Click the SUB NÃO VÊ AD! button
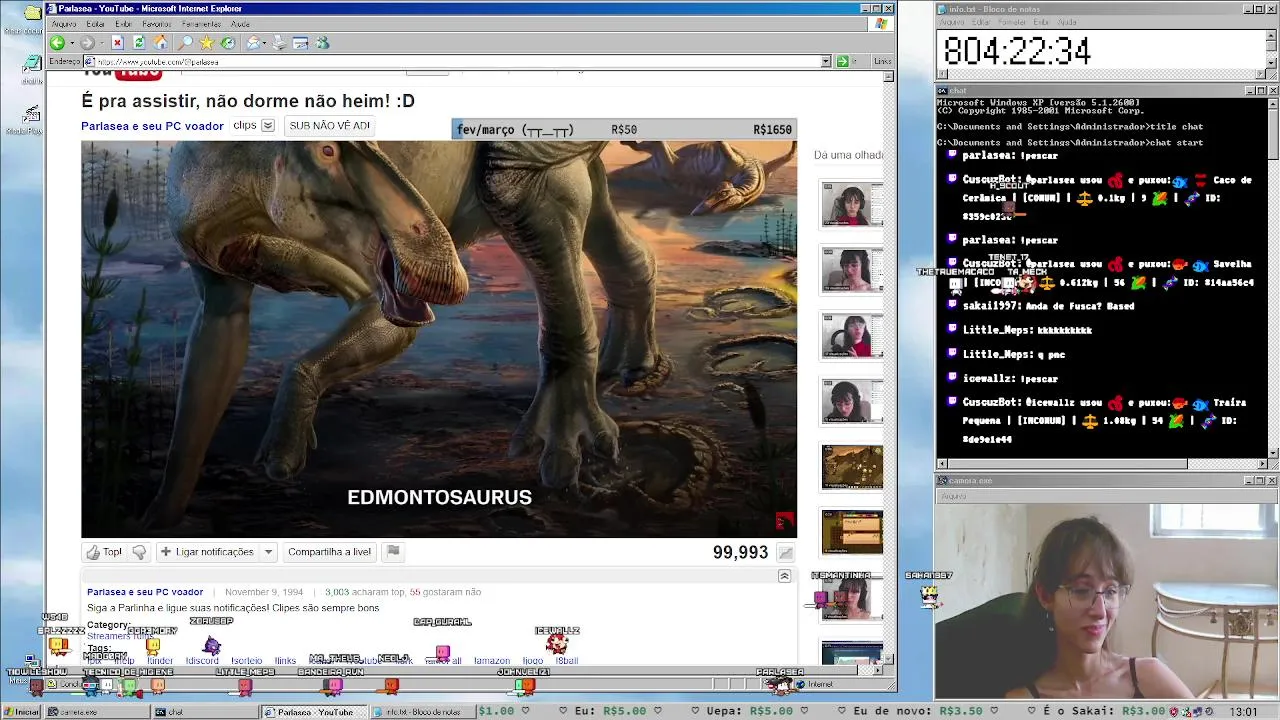 [x=329, y=126]
